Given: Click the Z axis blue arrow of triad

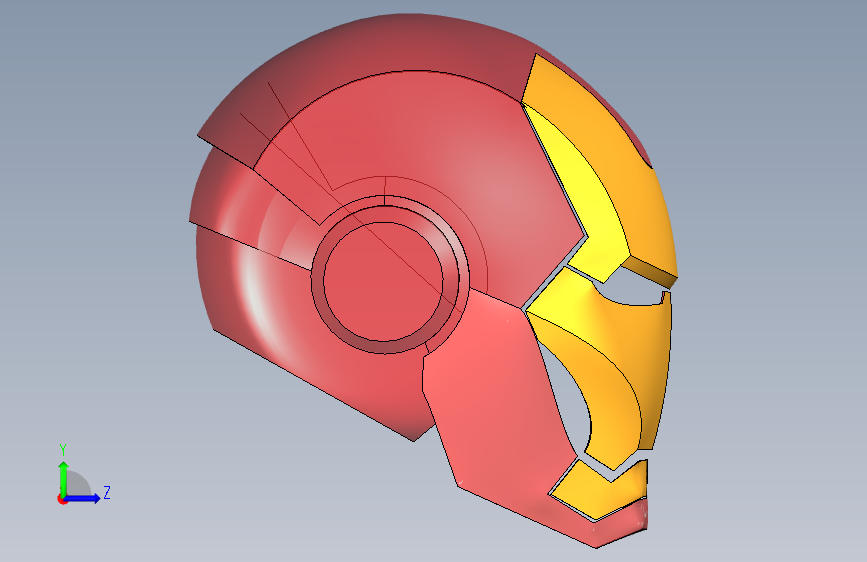Looking at the screenshot, I should click(x=83, y=498).
